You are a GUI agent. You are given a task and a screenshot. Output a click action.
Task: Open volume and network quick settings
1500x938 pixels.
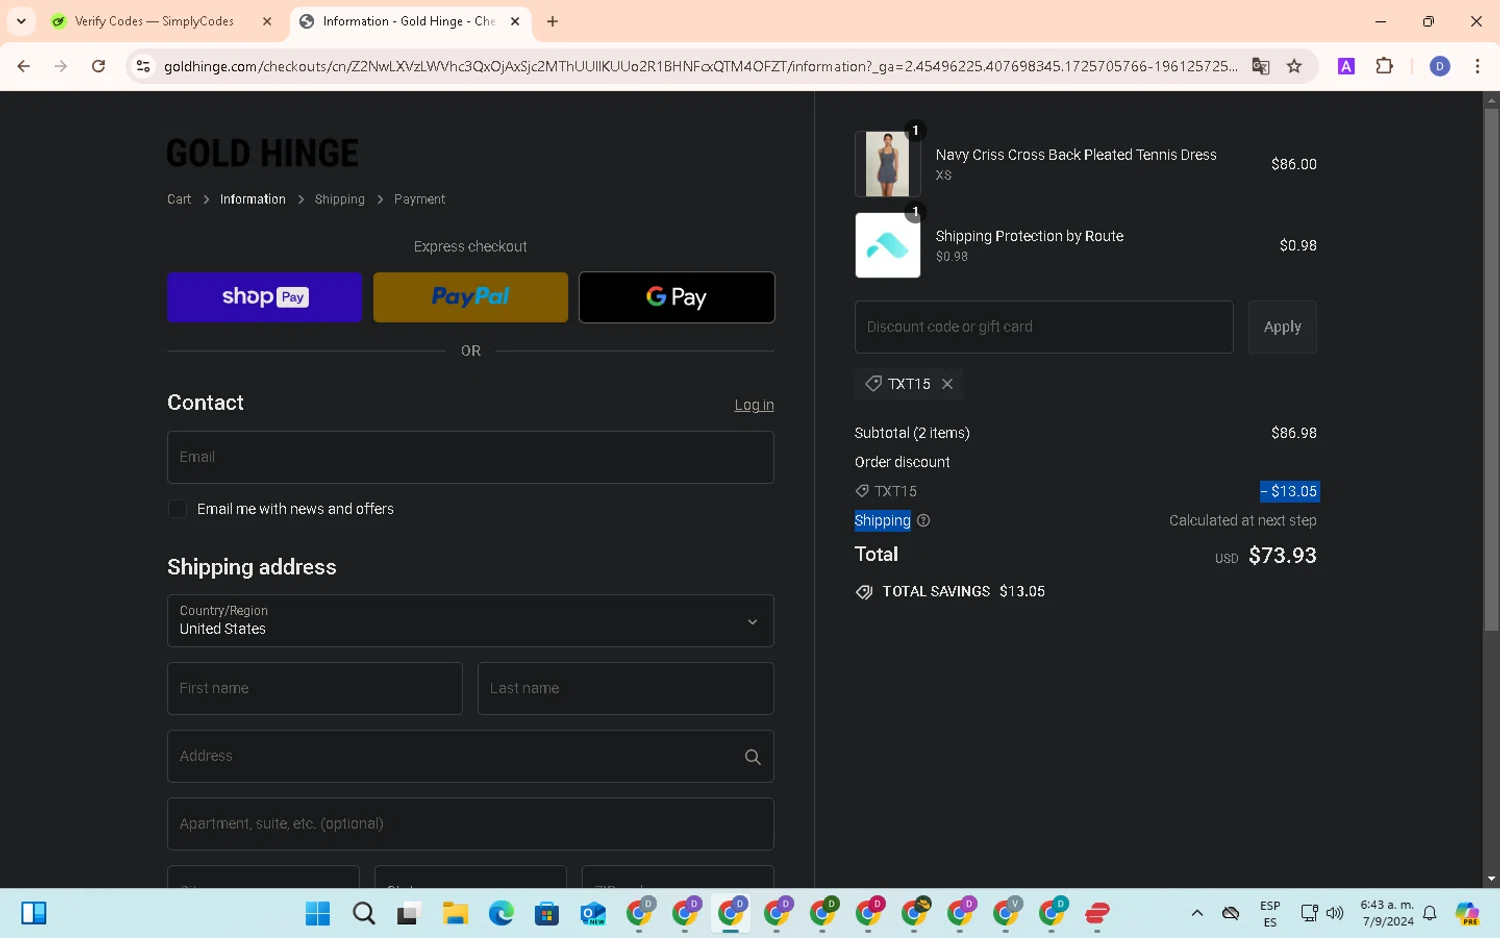(1321, 913)
